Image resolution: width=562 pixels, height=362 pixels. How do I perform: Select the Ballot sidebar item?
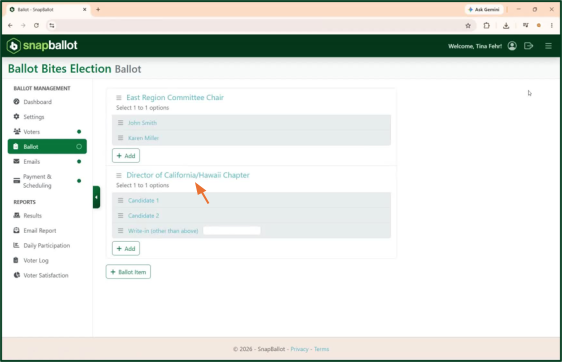coord(47,146)
